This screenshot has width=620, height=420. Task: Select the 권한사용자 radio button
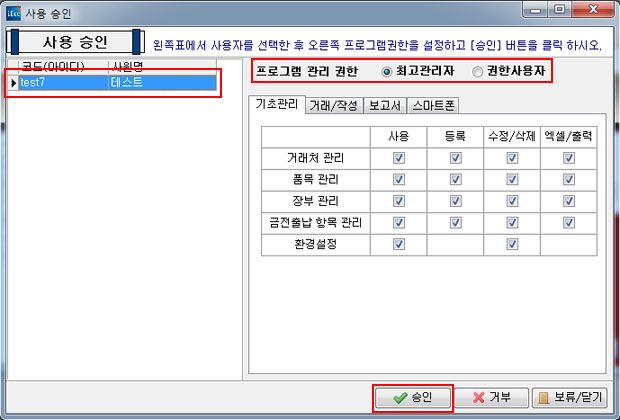477,73
